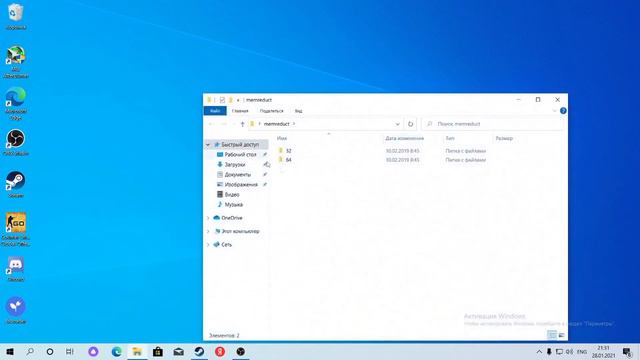Open OBS Studio on taskbar
Viewport: 640px width, 360px height.
point(241,351)
